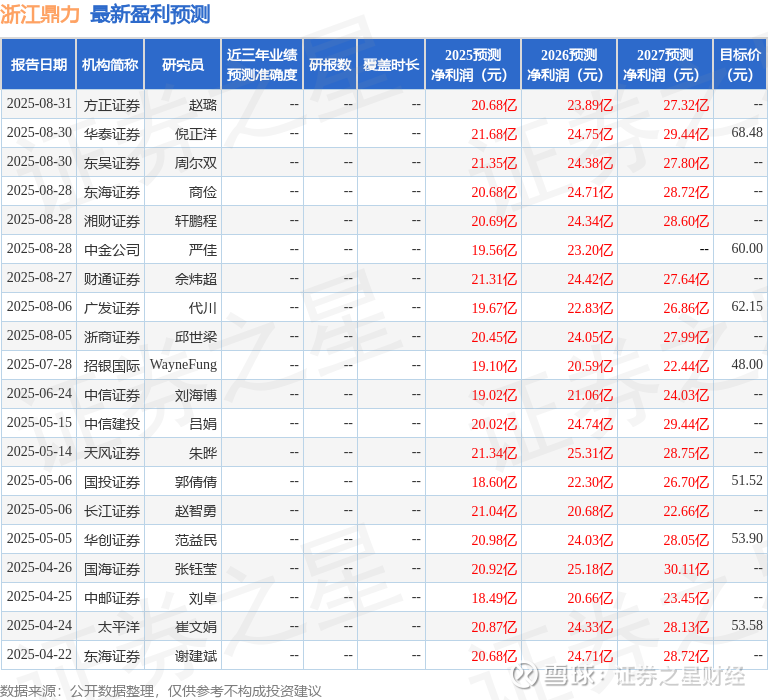
Task: Click analyst name WayneFung
Action: point(183,365)
